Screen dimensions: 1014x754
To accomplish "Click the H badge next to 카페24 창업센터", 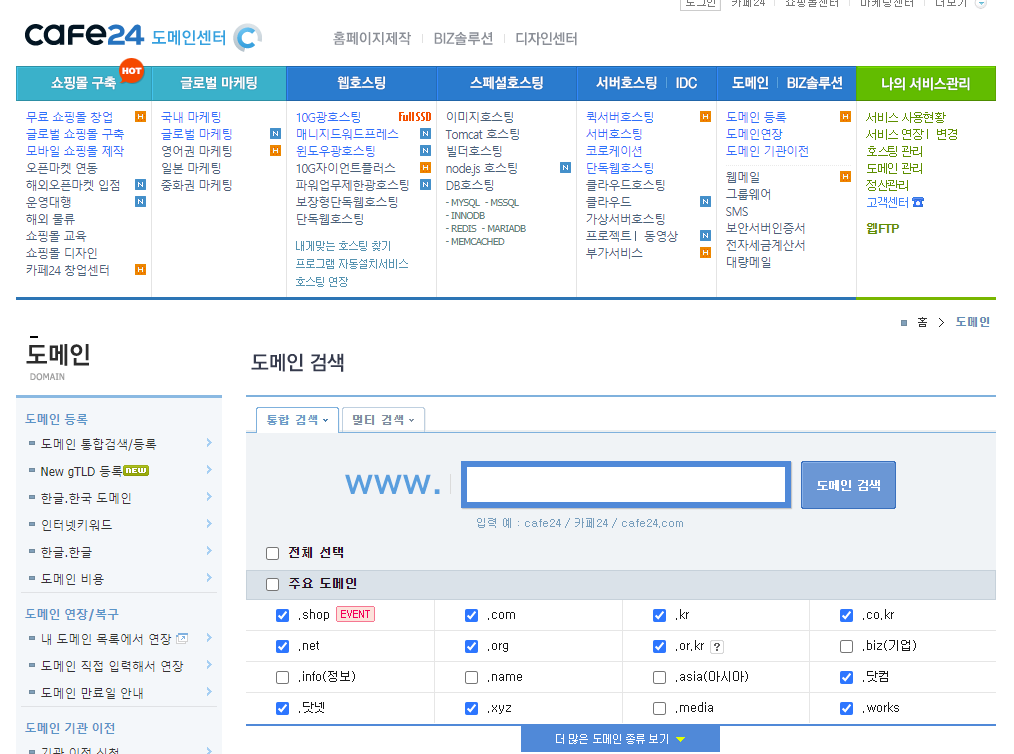I will pos(140,270).
